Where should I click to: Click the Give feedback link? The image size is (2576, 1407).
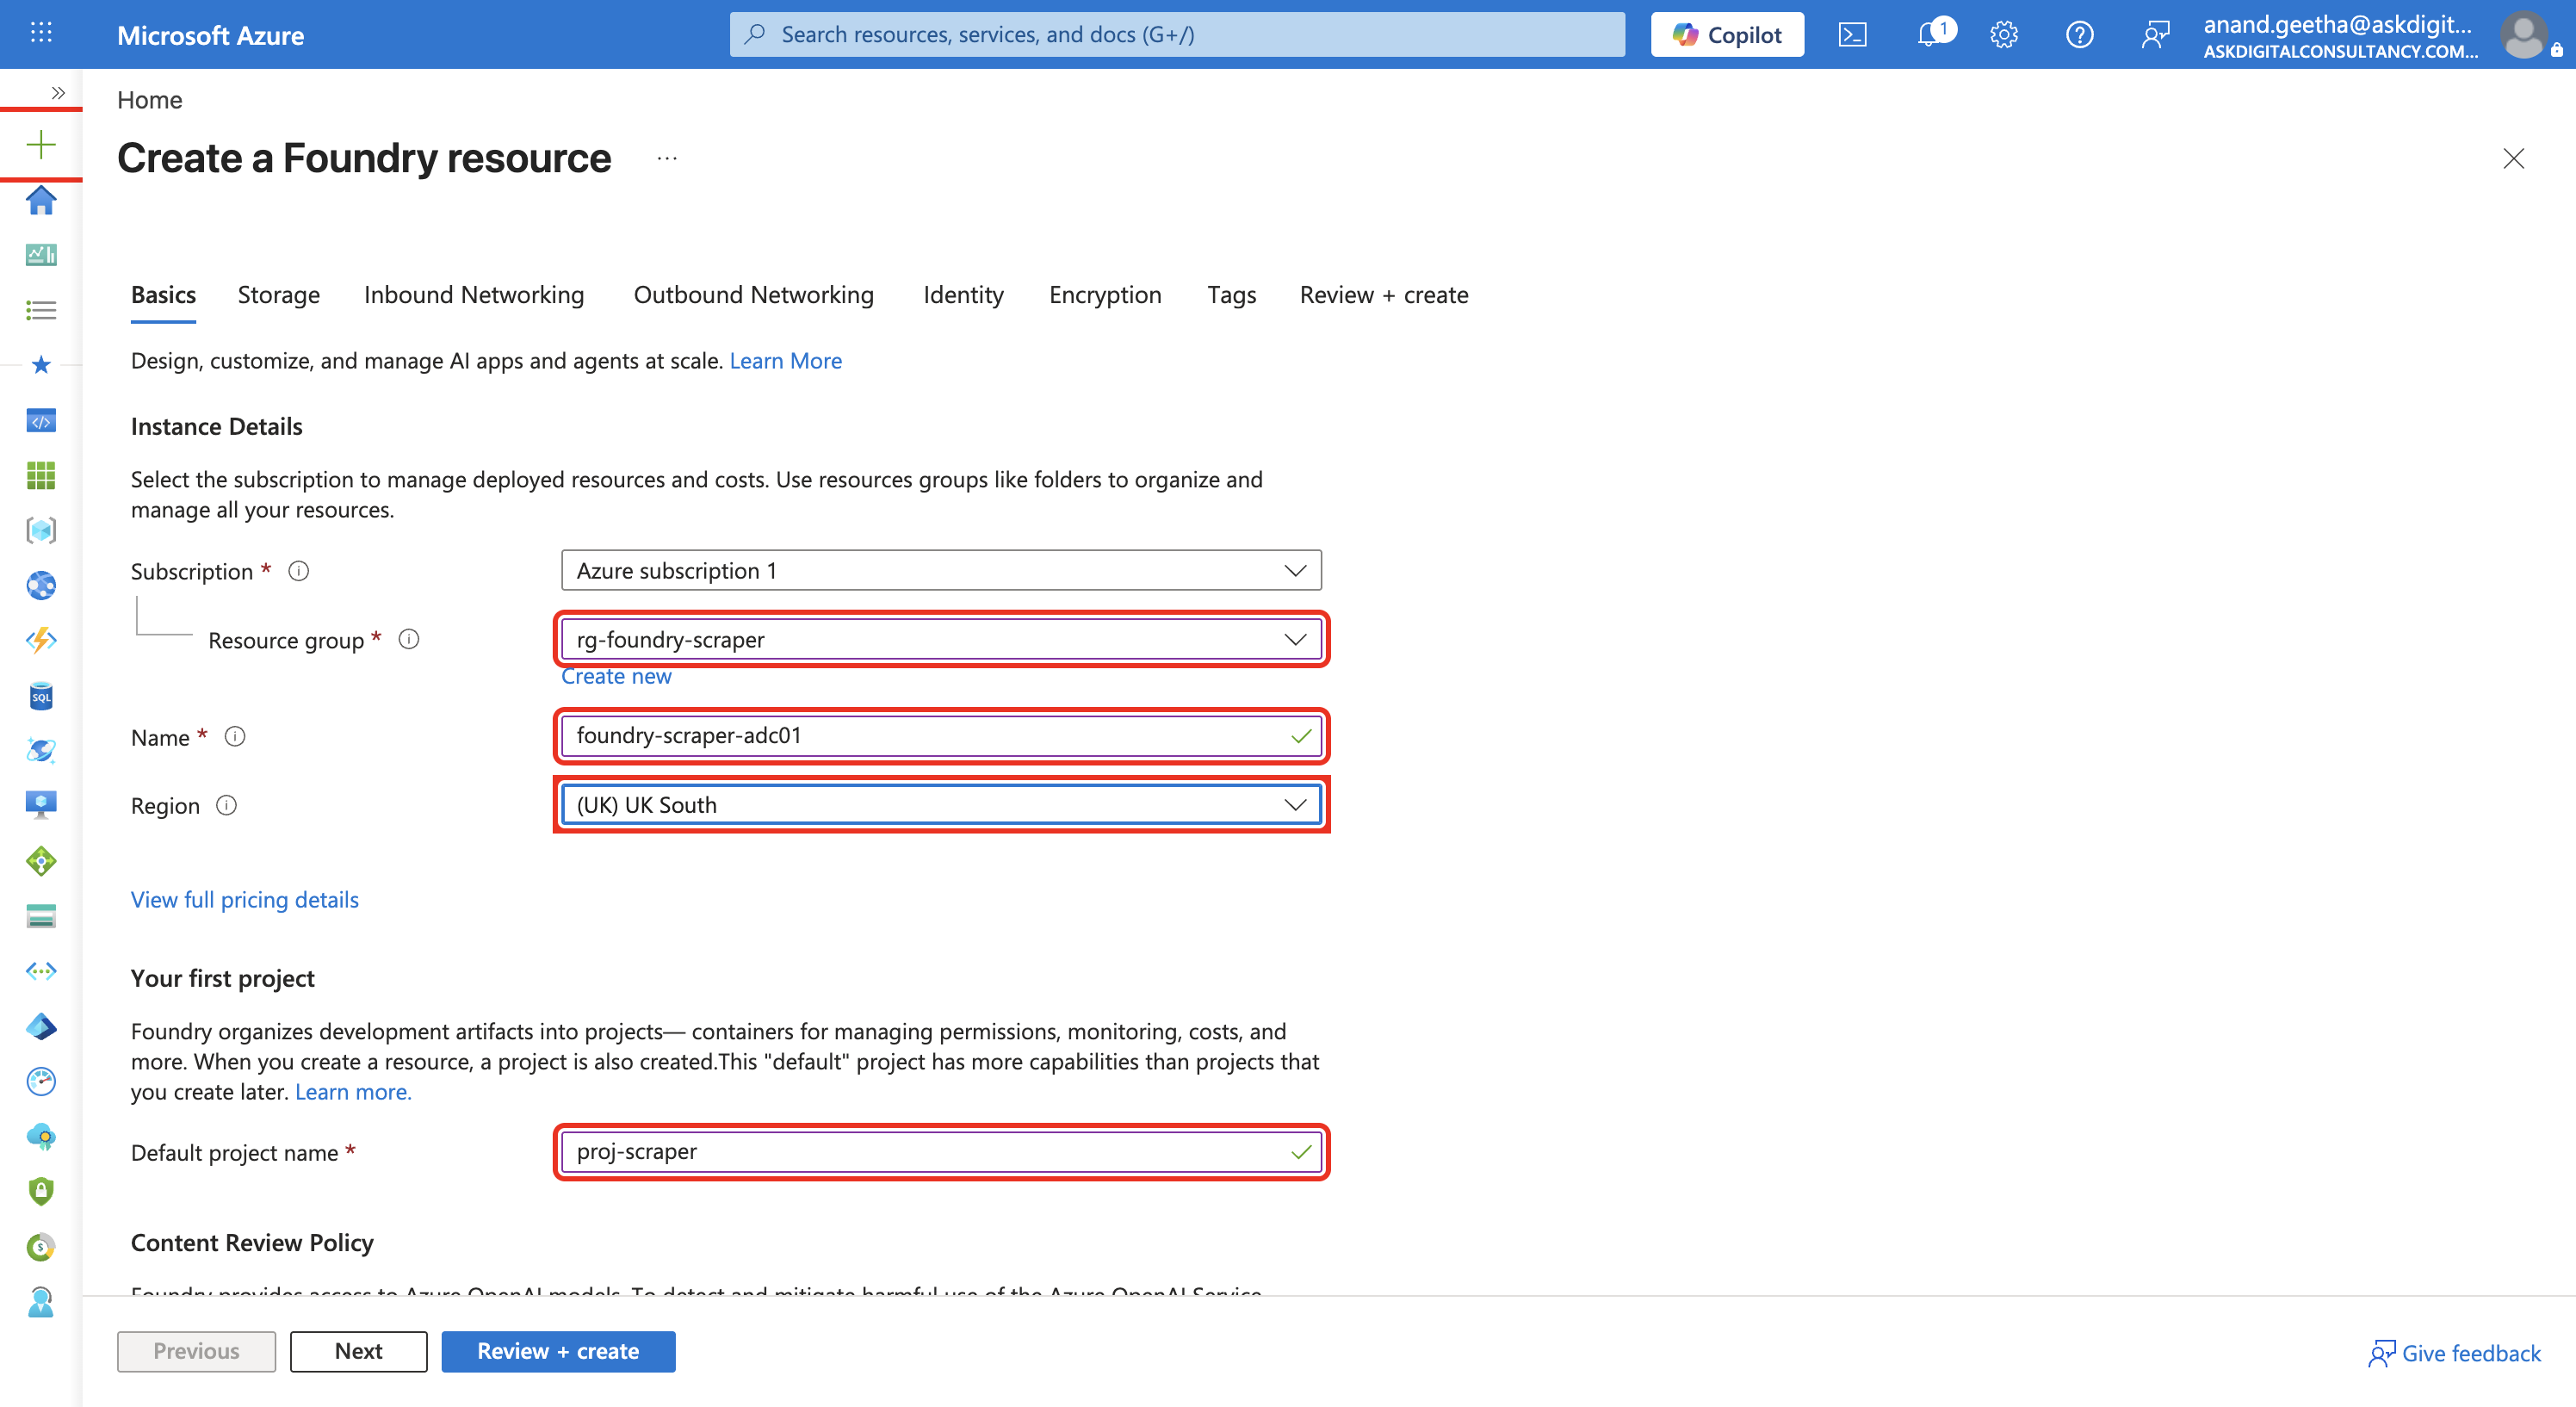click(x=2455, y=1353)
